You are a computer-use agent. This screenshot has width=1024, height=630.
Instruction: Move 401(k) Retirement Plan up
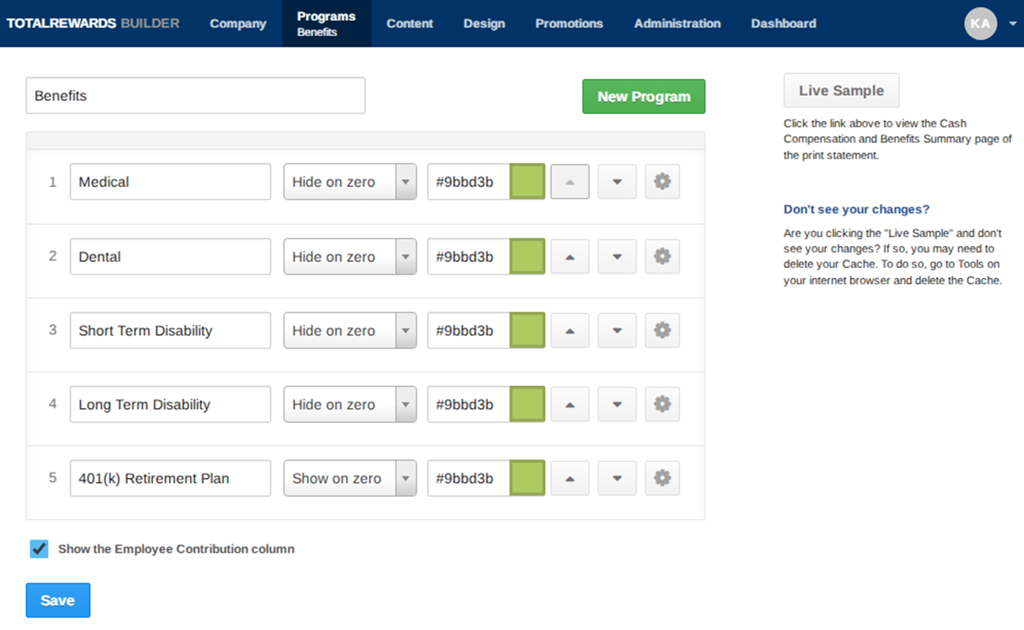(569, 478)
